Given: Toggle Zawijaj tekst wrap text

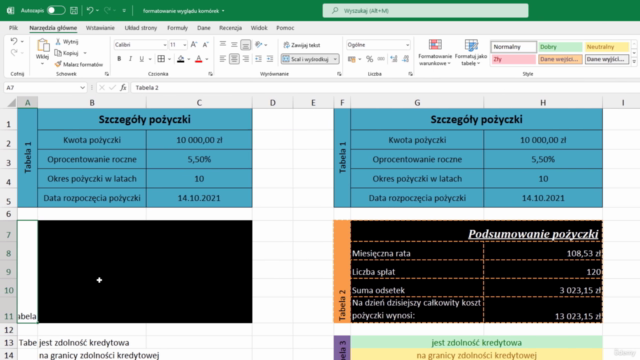Looking at the screenshot, I should pos(302,45).
